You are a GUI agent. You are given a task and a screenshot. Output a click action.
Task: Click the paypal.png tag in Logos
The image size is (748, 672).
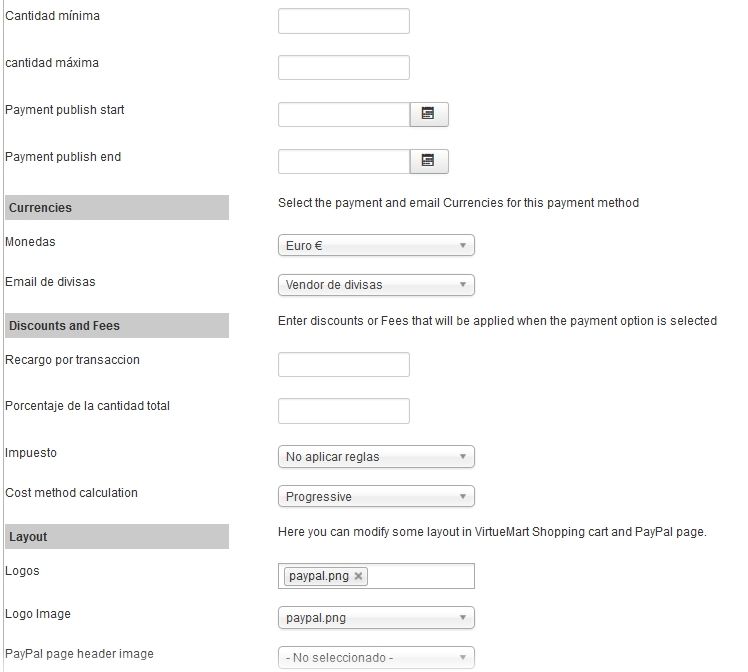click(319, 576)
